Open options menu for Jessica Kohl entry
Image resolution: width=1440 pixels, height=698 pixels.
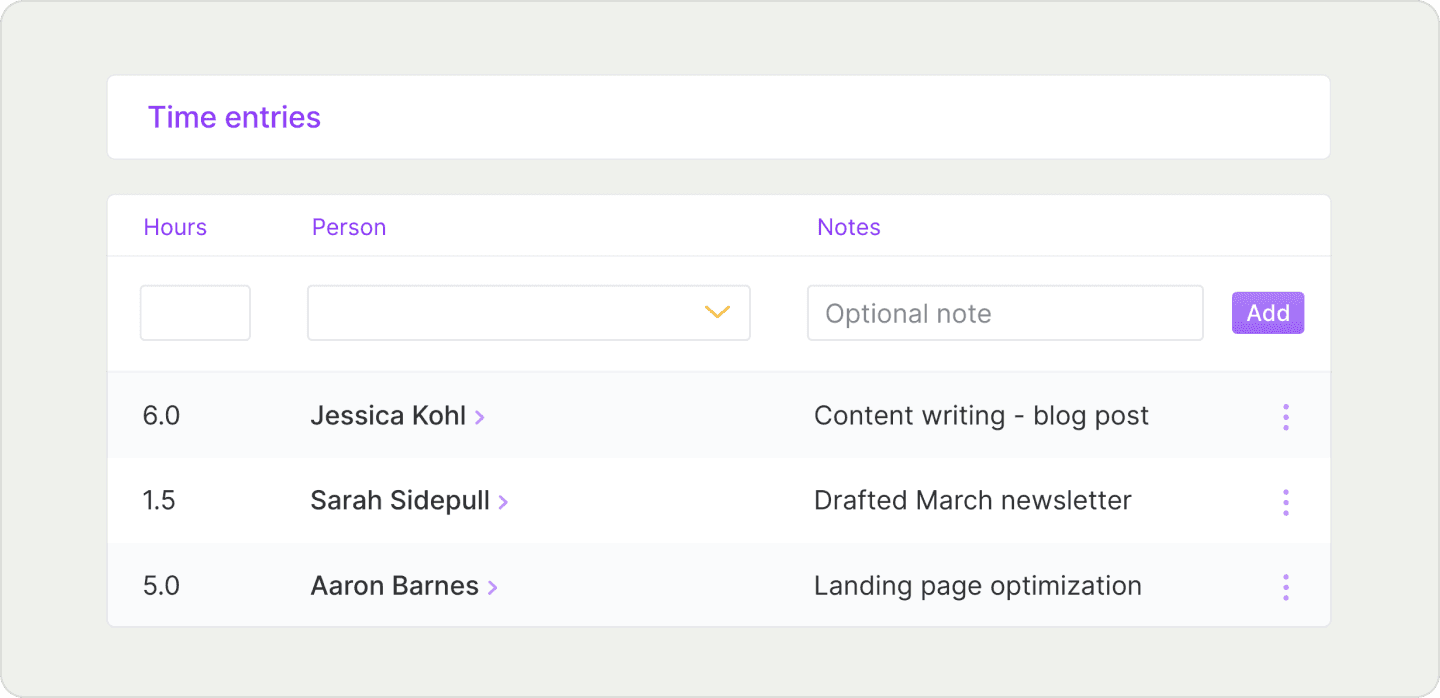pyautogui.click(x=1285, y=416)
